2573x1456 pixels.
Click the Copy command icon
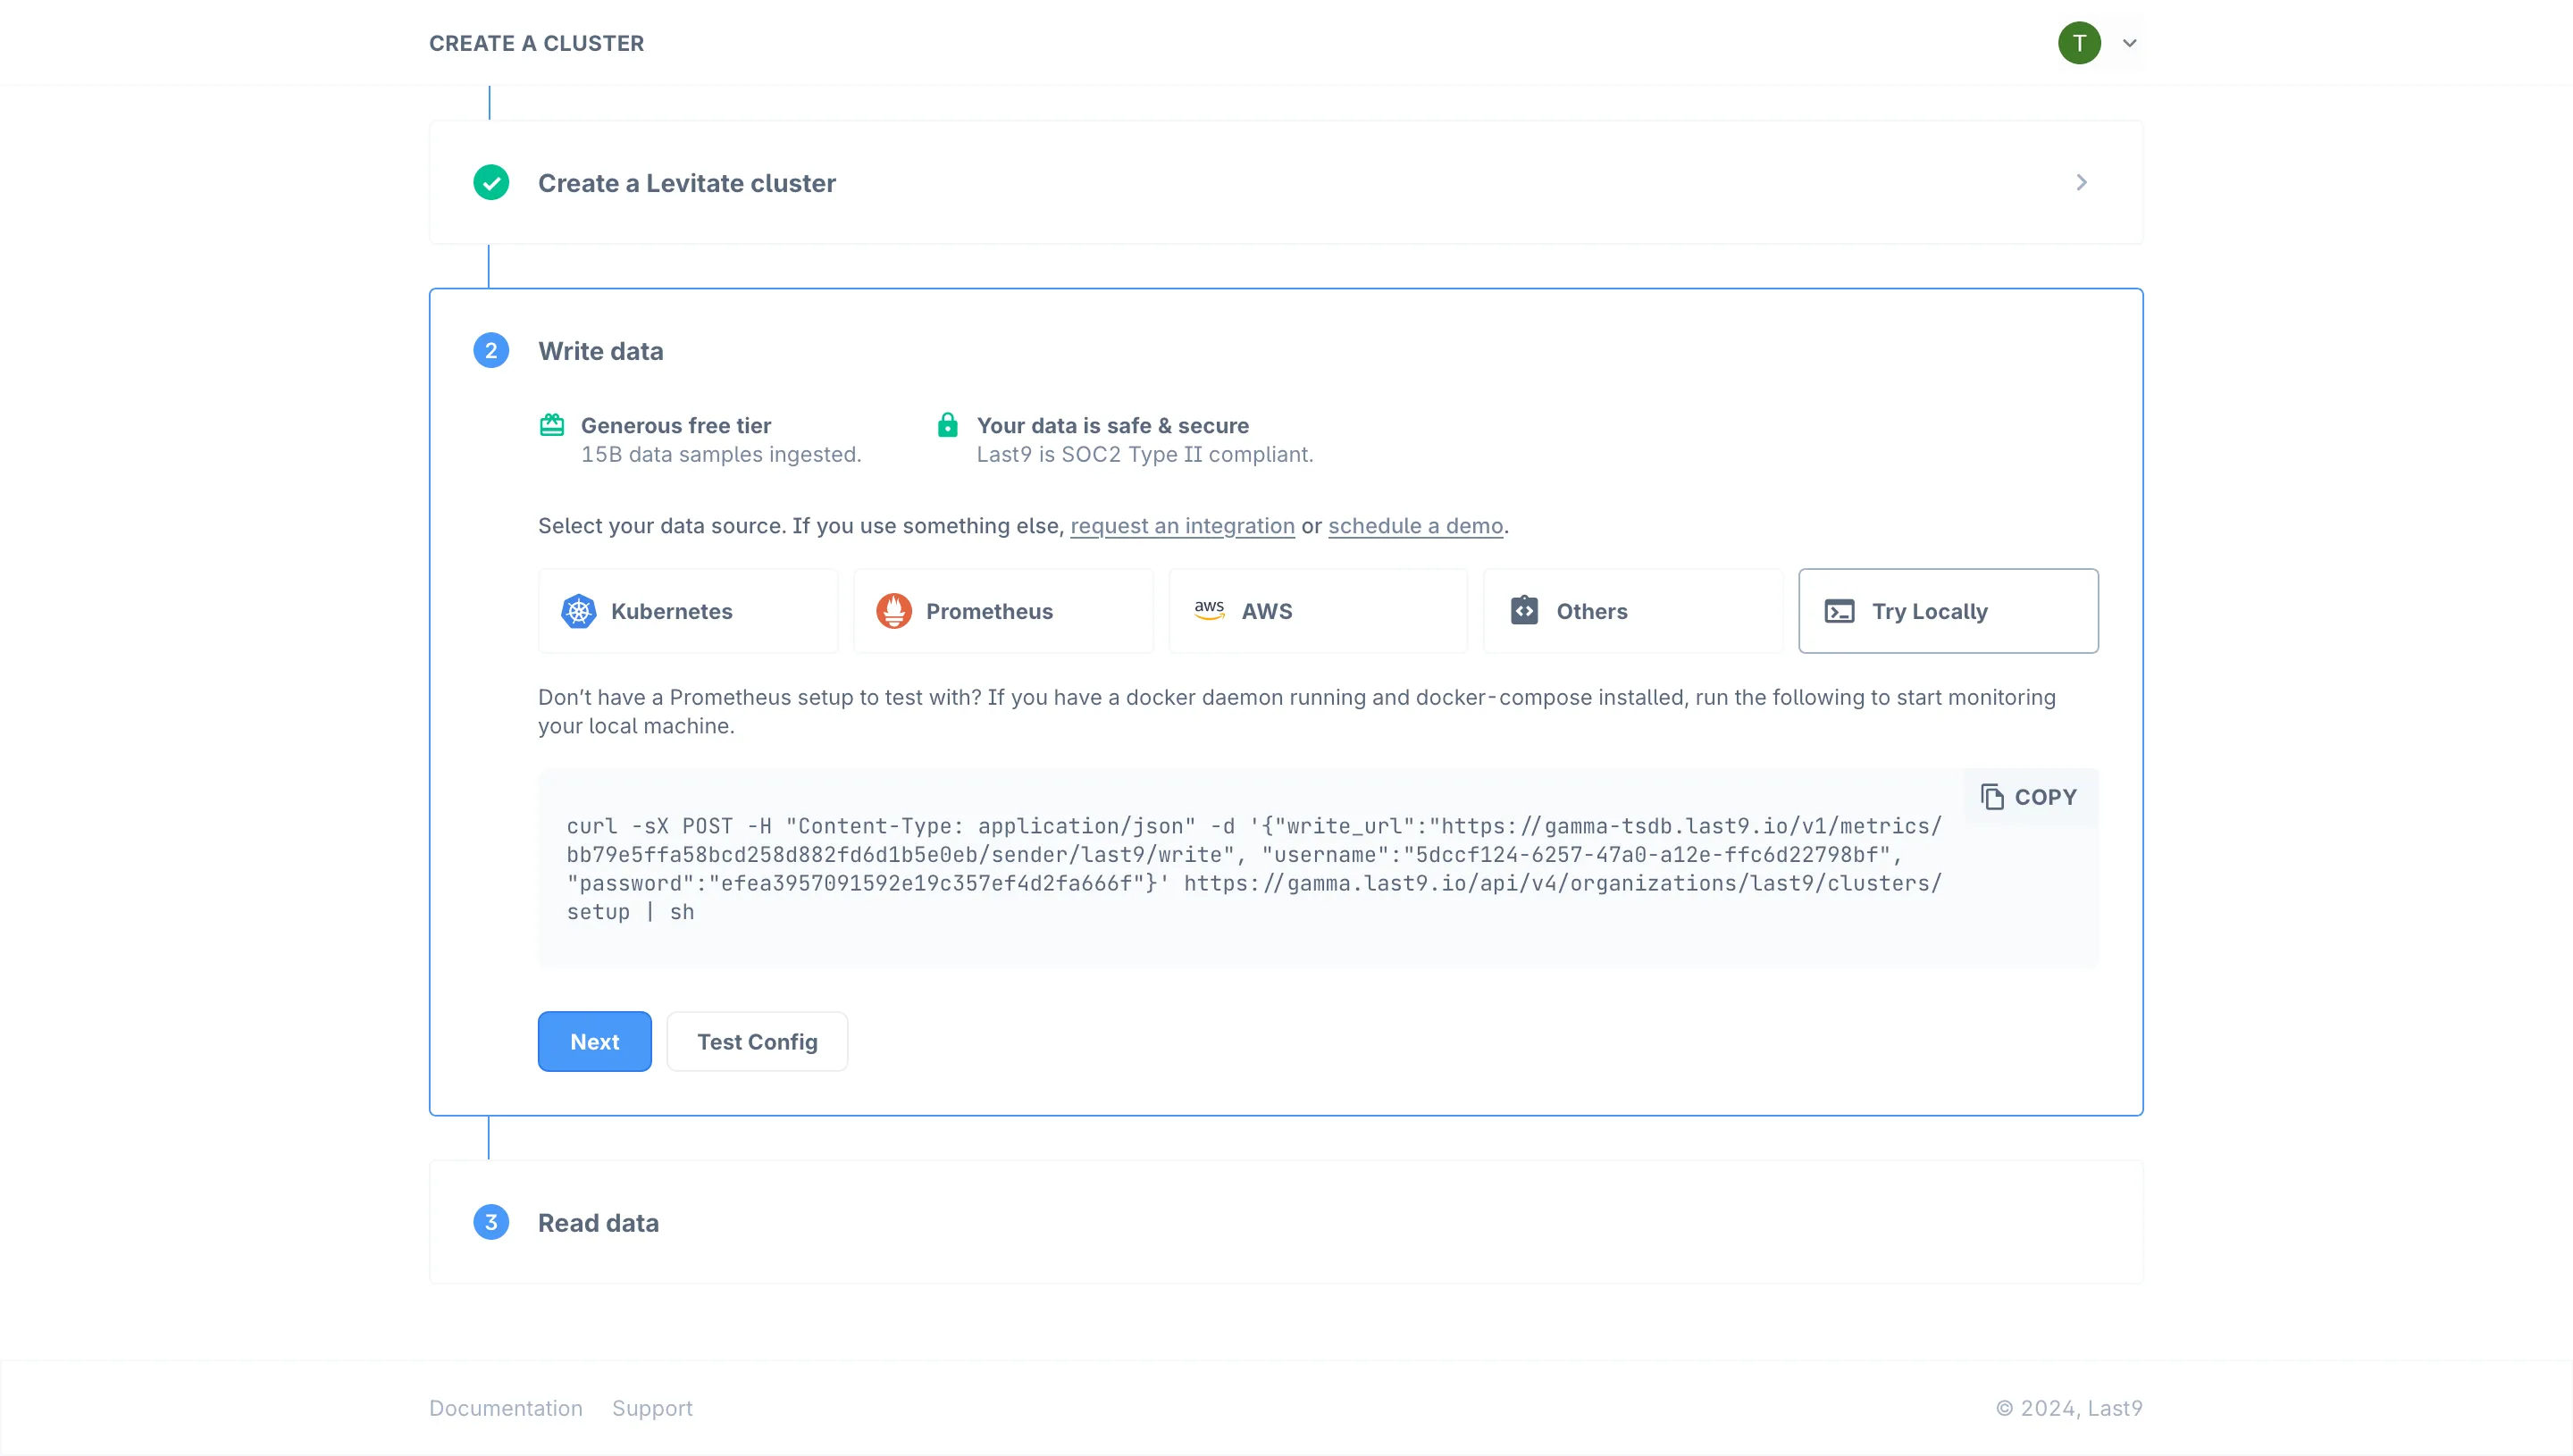point(1991,797)
